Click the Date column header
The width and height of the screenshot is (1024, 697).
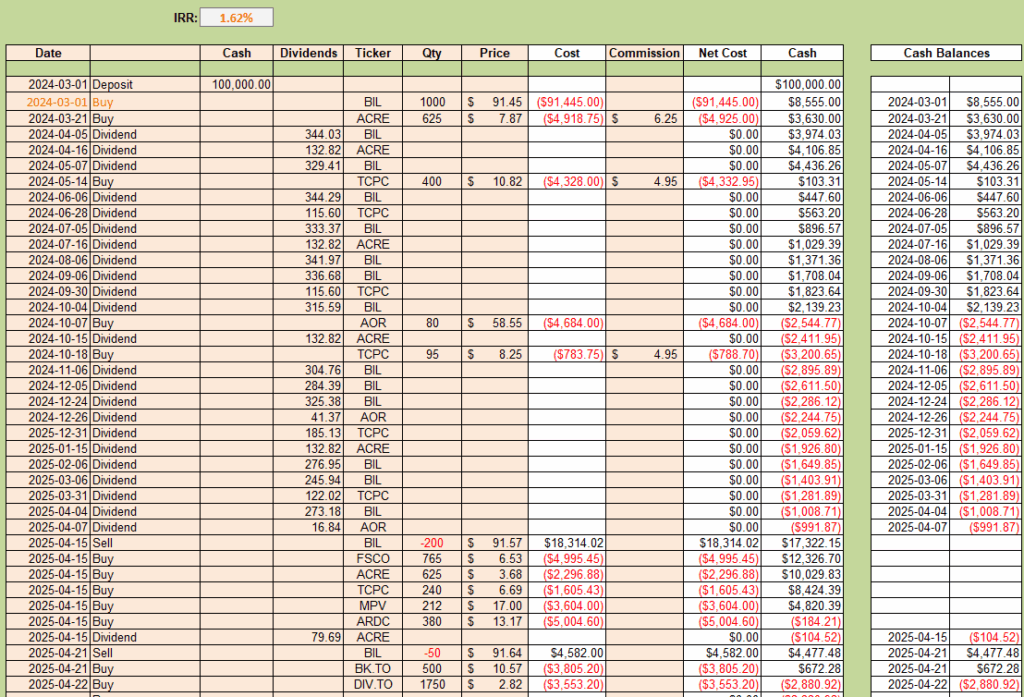[48, 53]
